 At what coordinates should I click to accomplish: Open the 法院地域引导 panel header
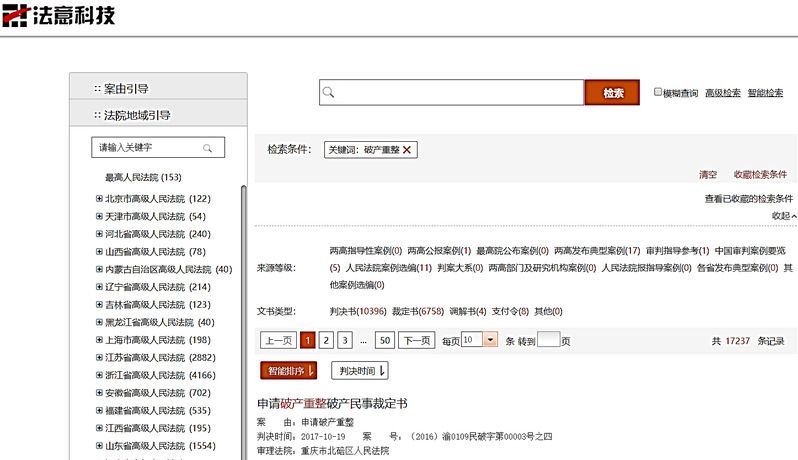(157, 115)
